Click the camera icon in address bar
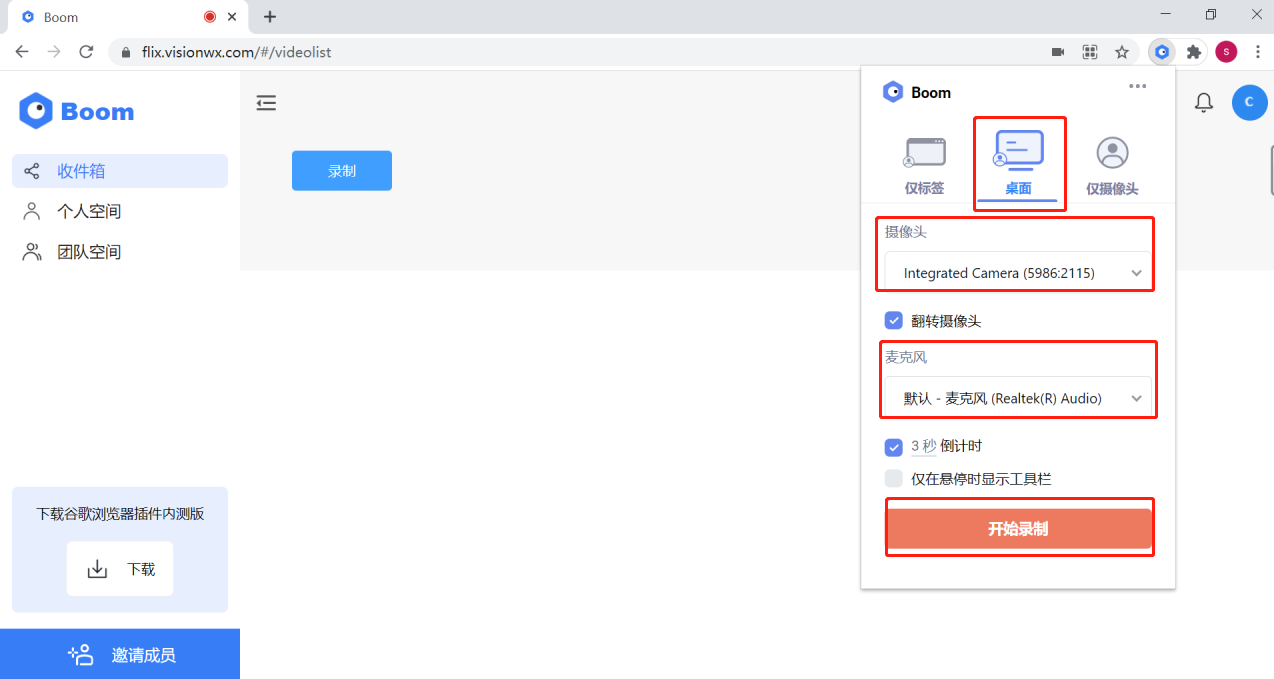 pos(1058,52)
